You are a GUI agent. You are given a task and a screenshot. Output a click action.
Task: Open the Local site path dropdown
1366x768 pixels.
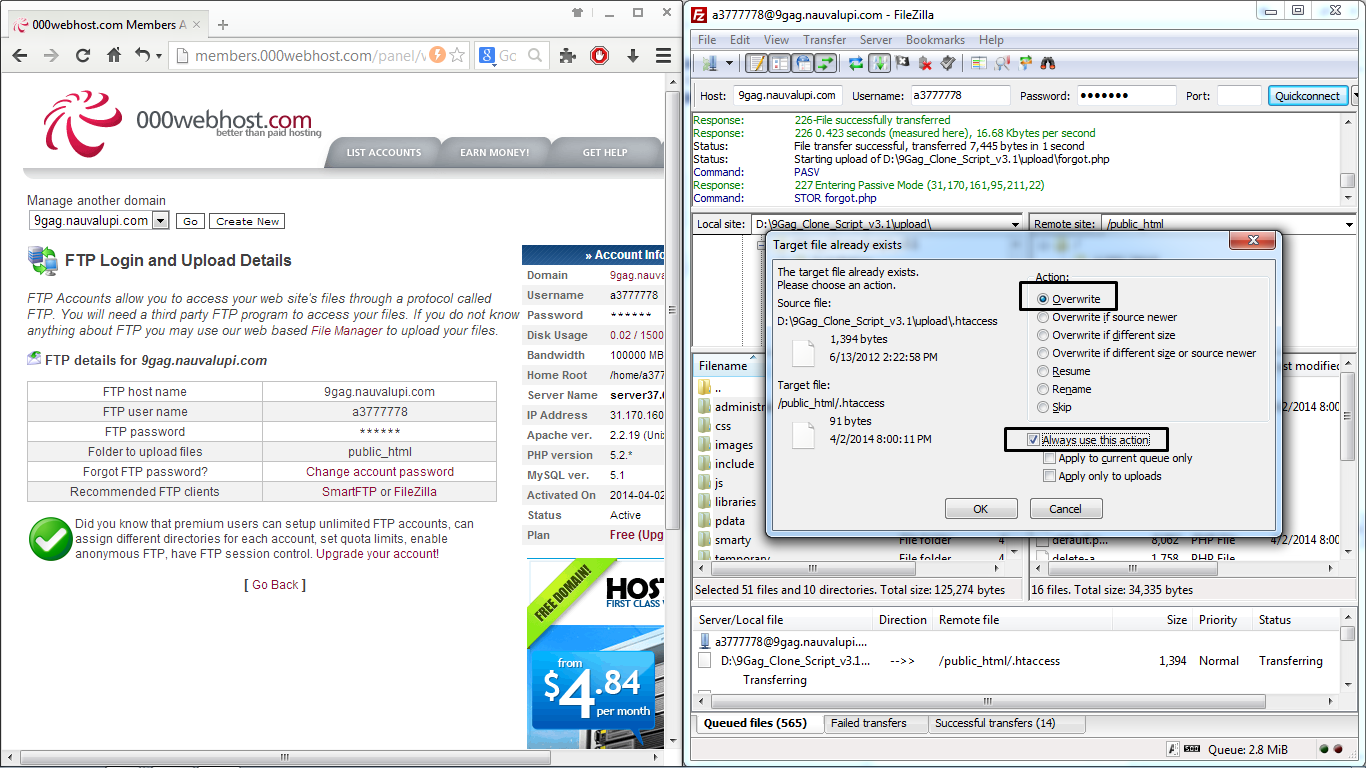(x=1015, y=223)
